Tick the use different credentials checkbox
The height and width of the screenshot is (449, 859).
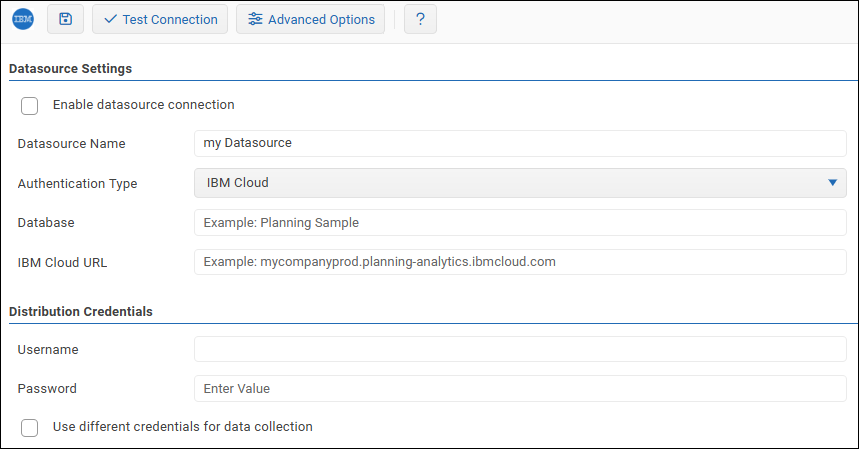[30, 427]
